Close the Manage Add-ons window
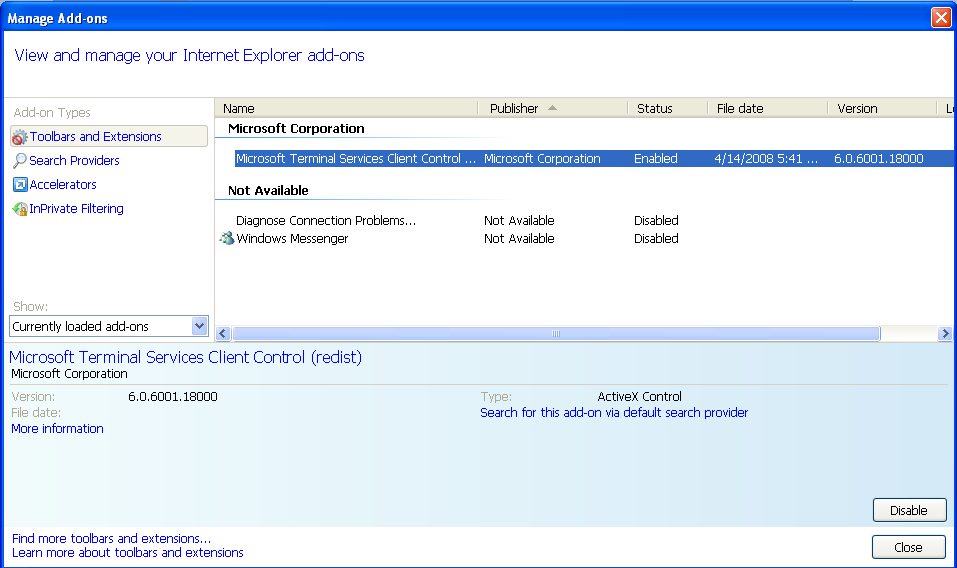Screen dimensions: 957x568 tap(940, 18)
